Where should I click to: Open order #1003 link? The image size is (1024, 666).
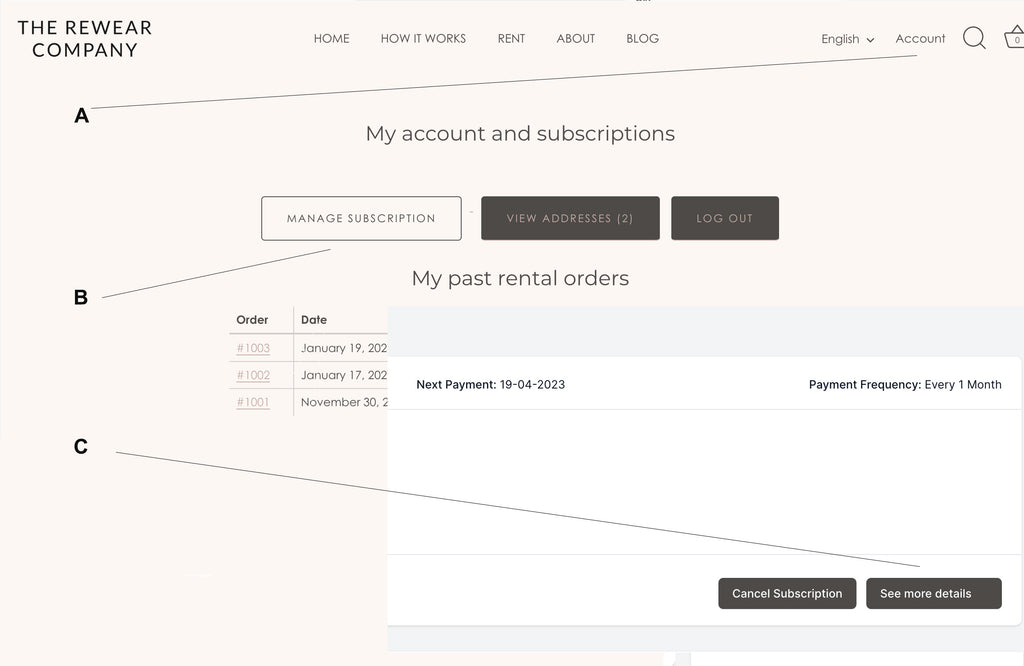[x=253, y=348]
